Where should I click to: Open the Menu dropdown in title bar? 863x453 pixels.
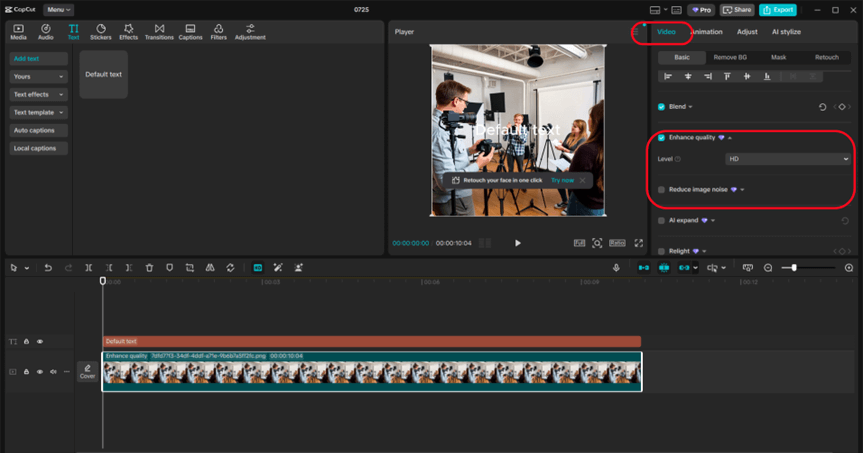58,9
